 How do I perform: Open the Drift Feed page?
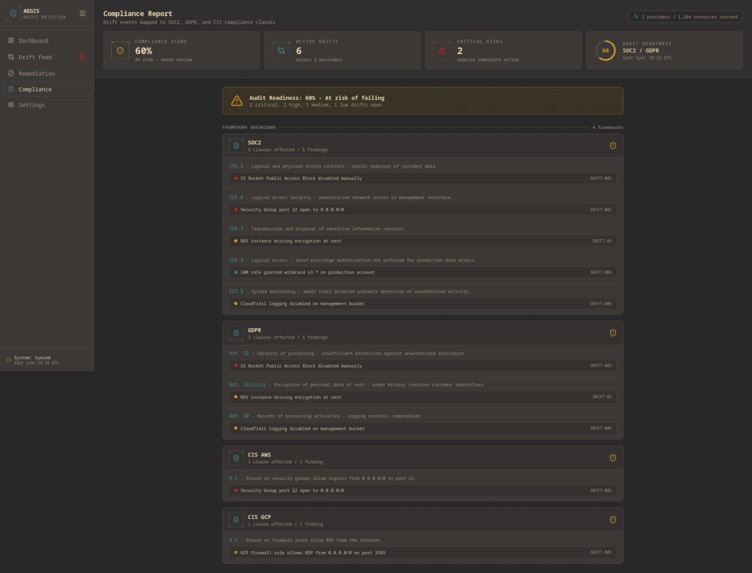[x=47, y=57]
